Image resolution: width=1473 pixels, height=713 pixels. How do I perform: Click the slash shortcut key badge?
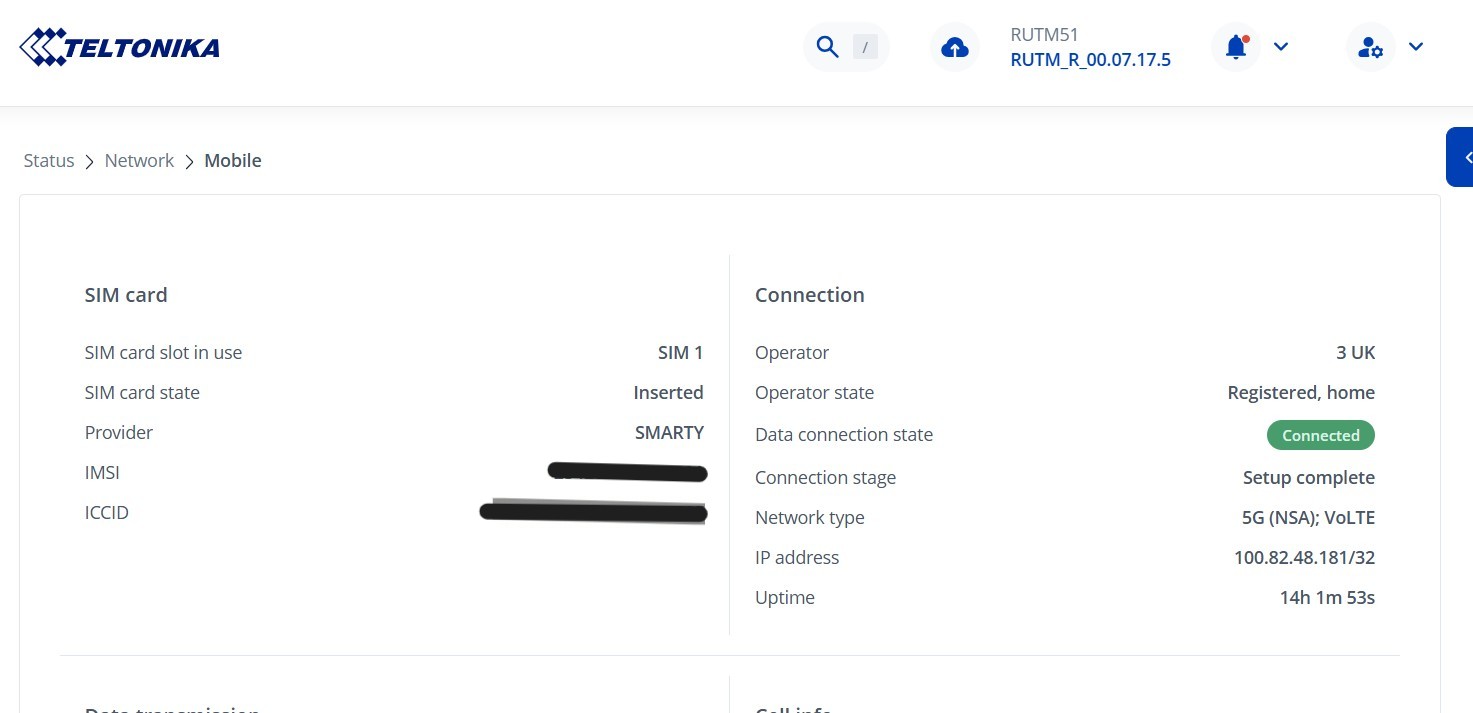[865, 47]
